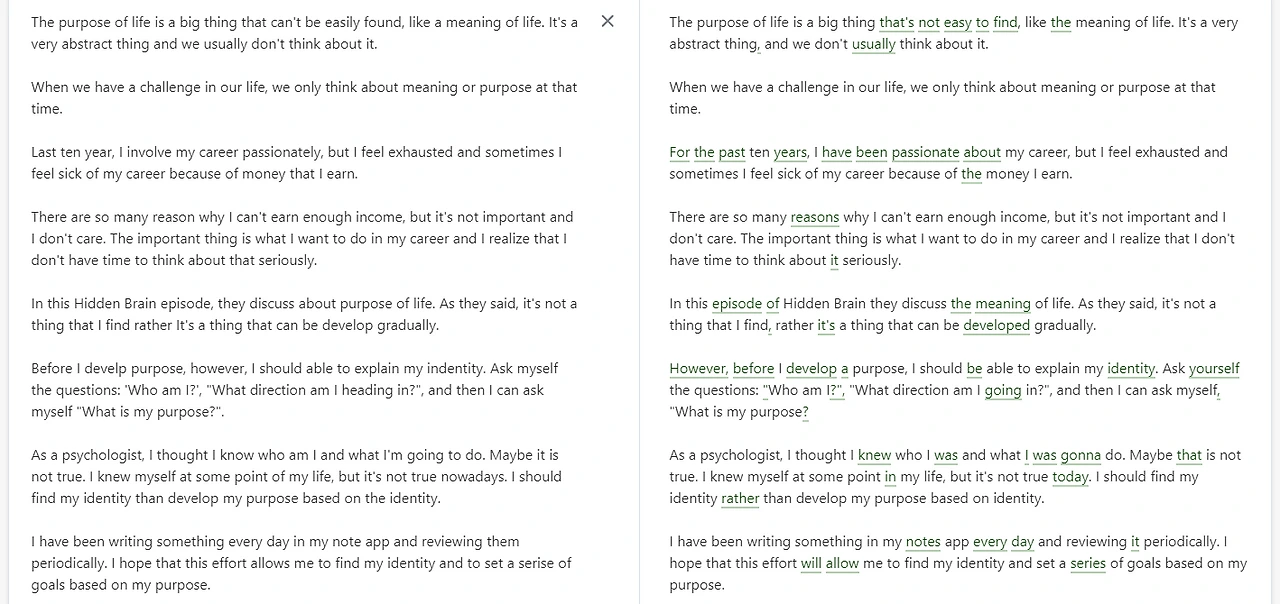
Task: Close the original text panel with X
Action: [x=607, y=21]
